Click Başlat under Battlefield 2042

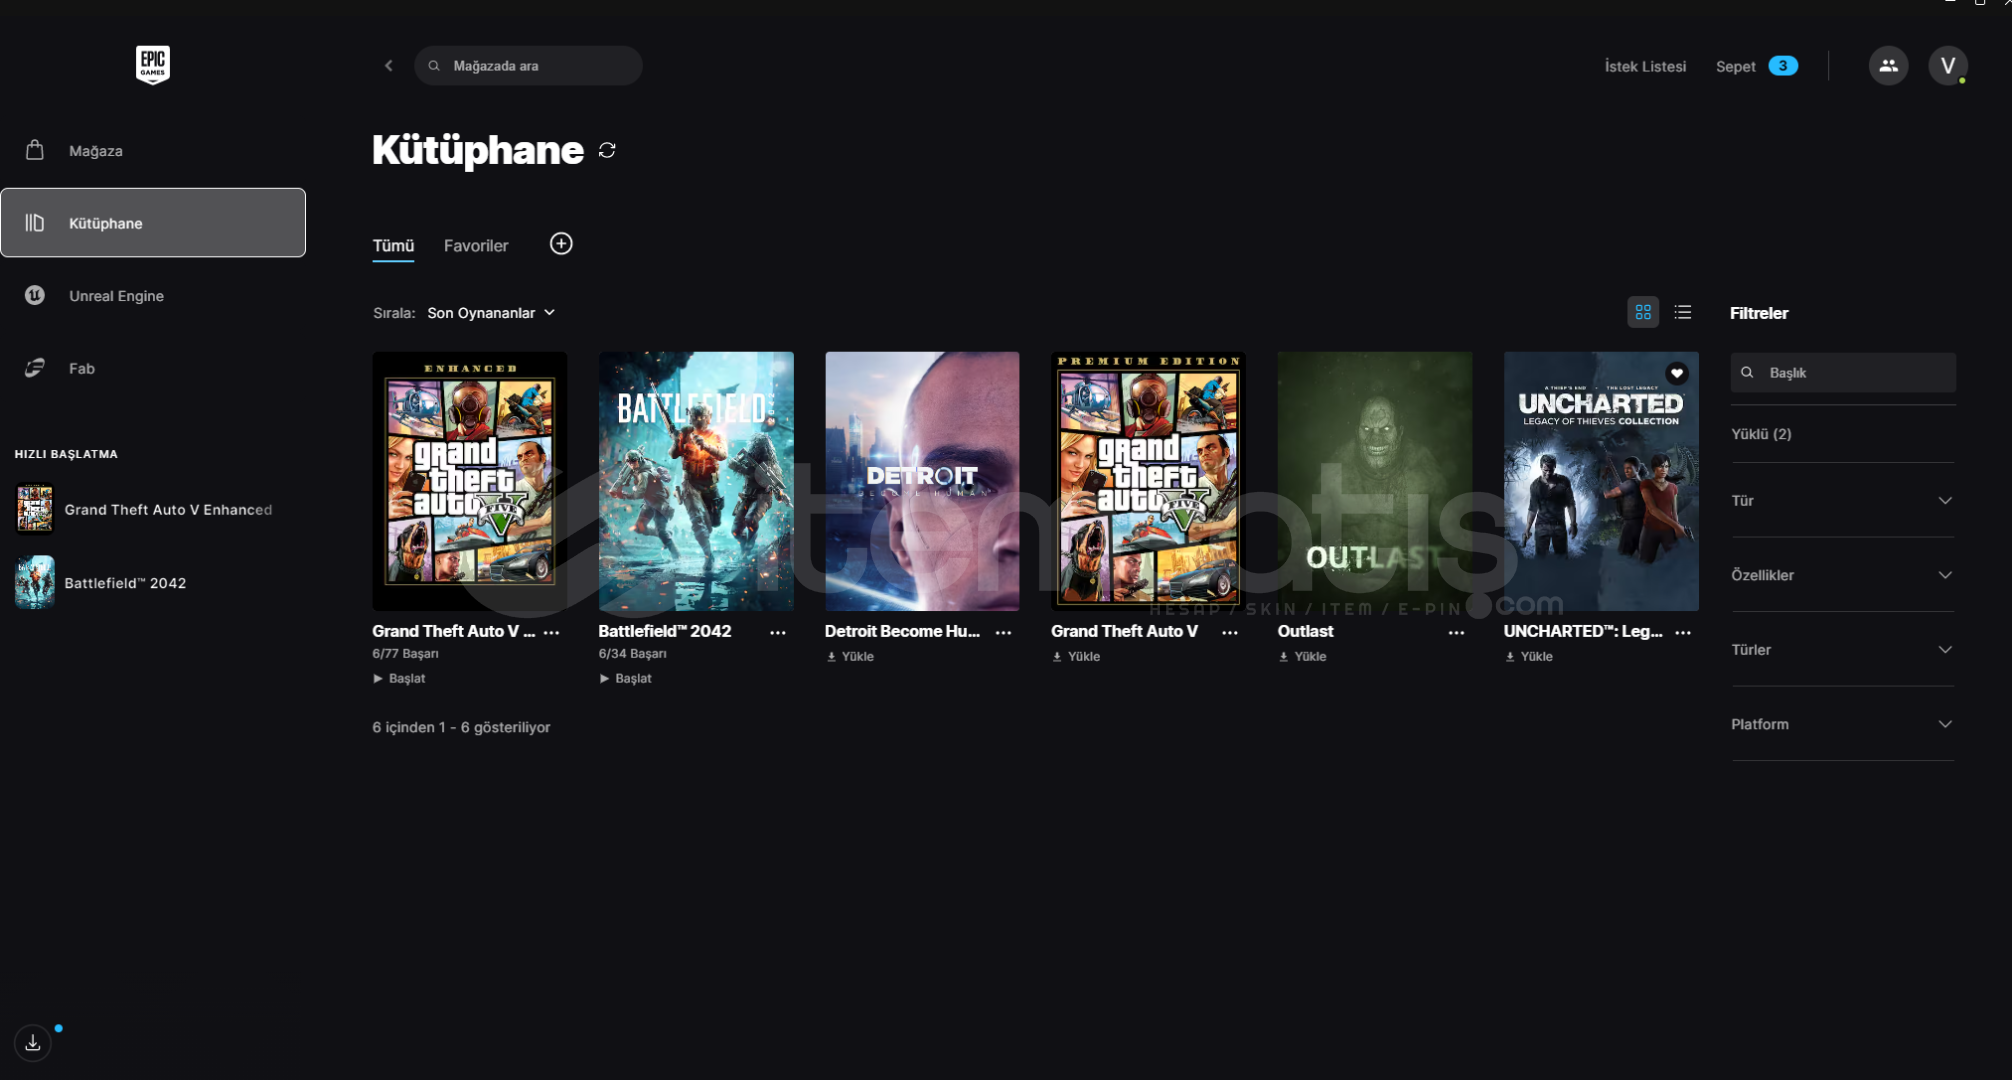(x=625, y=679)
